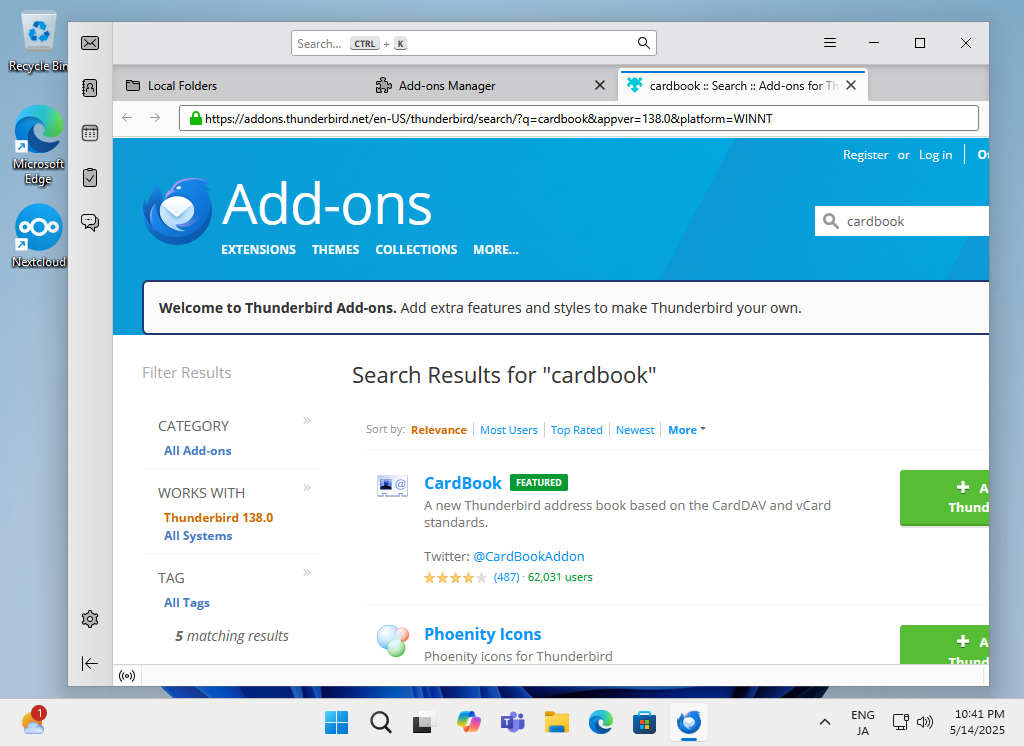Open Microsoft Teams from taskbar

pyautogui.click(x=513, y=722)
